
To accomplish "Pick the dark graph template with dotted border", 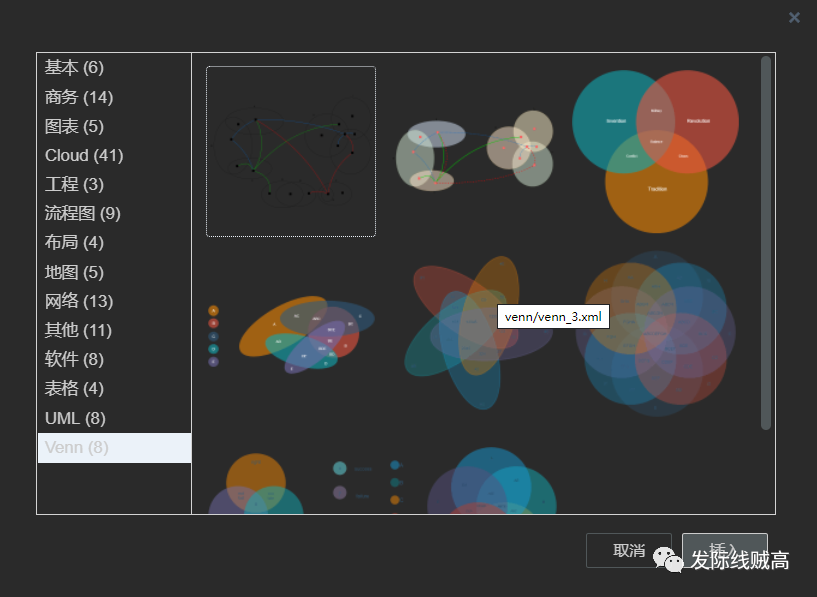I will click(x=291, y=152).
